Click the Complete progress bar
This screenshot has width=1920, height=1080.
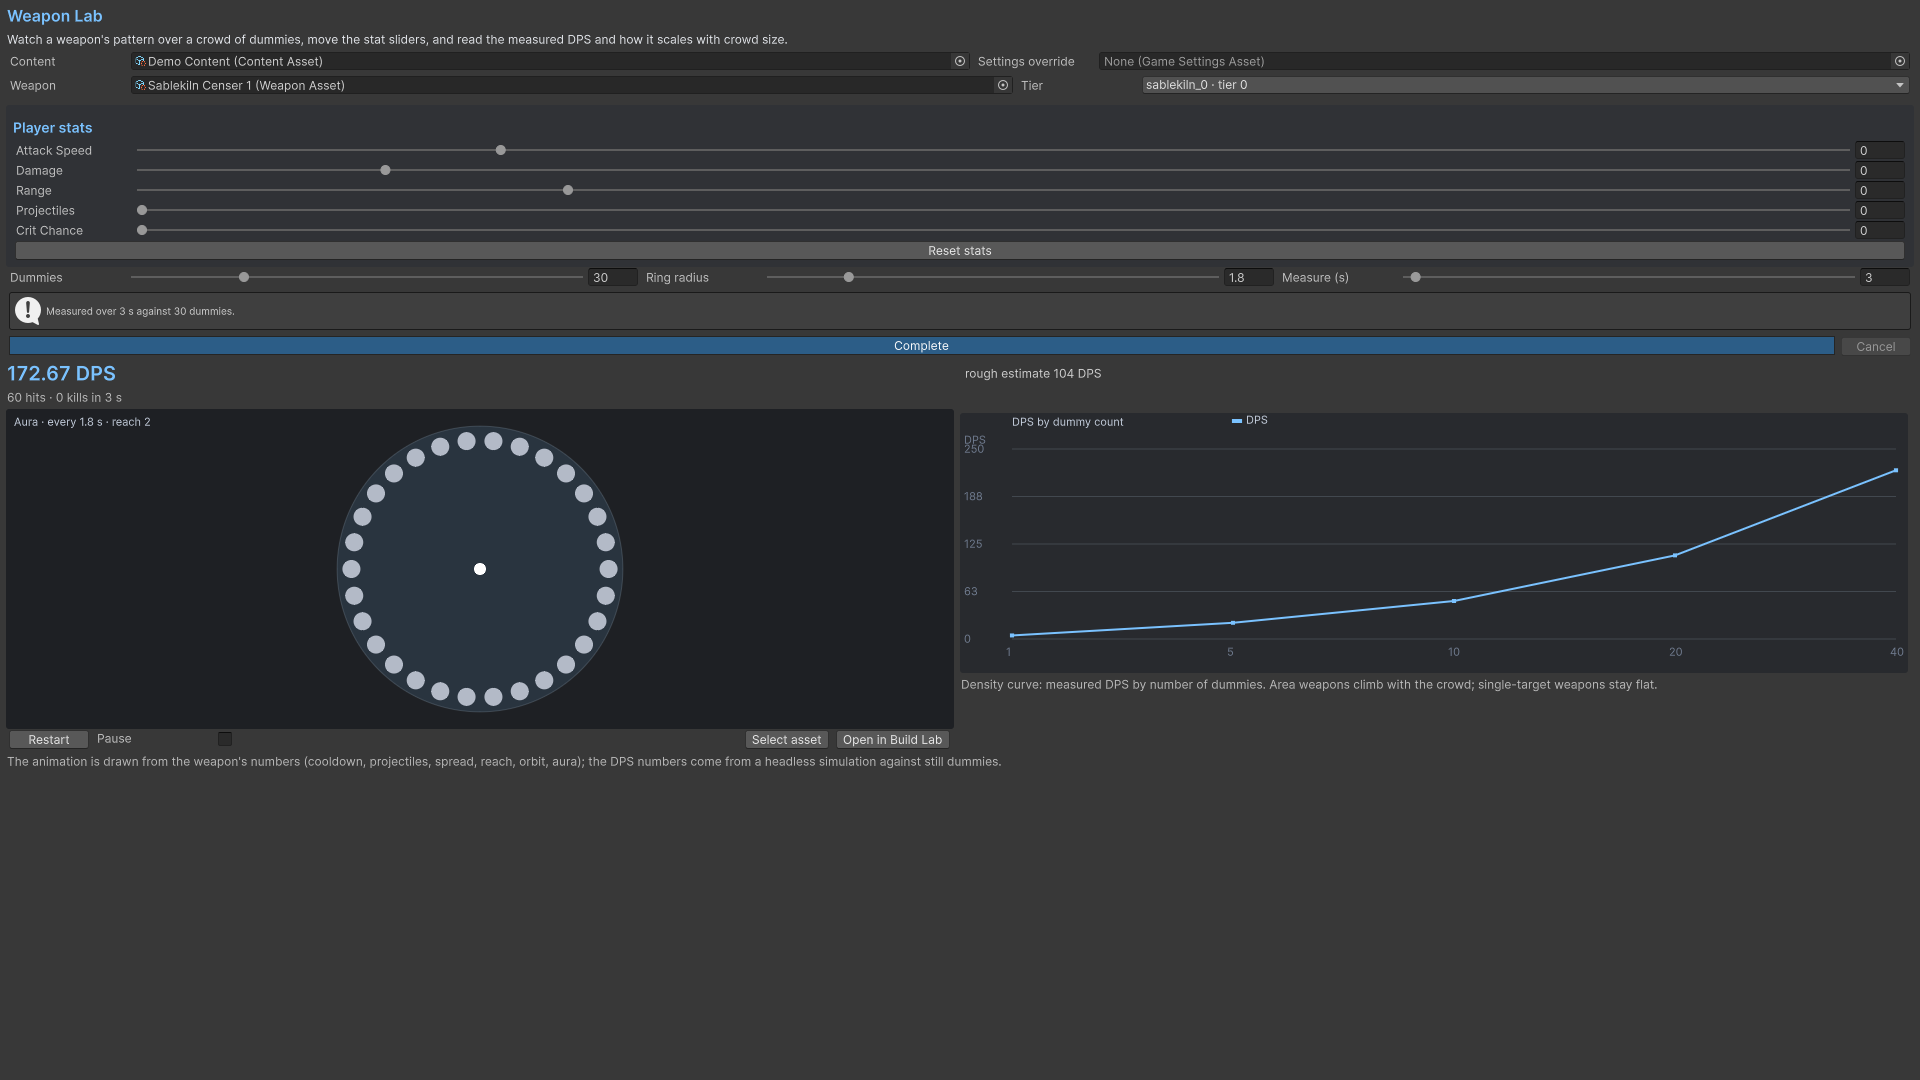click(921, 346)
